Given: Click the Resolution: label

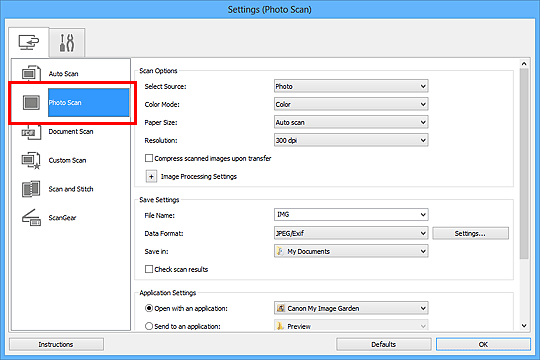Looking at the screenshot, I should (x=161, y=141).
